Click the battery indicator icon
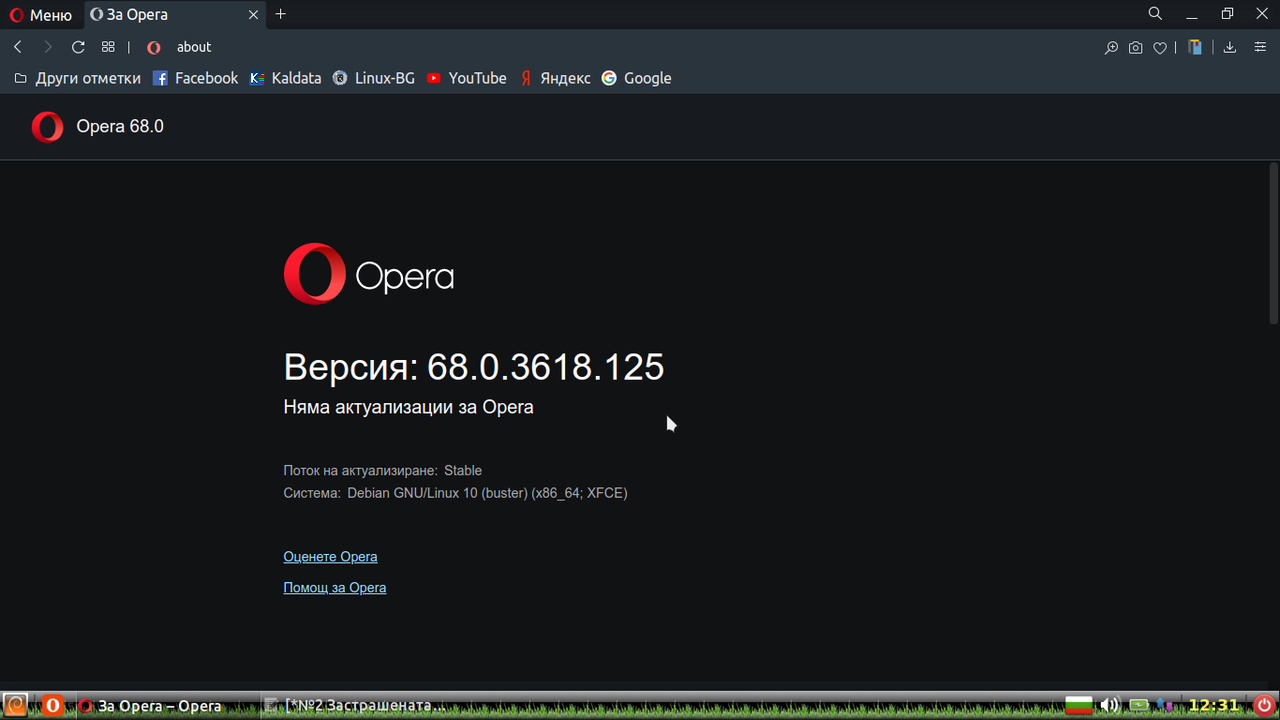 [x=1139, y=705]
